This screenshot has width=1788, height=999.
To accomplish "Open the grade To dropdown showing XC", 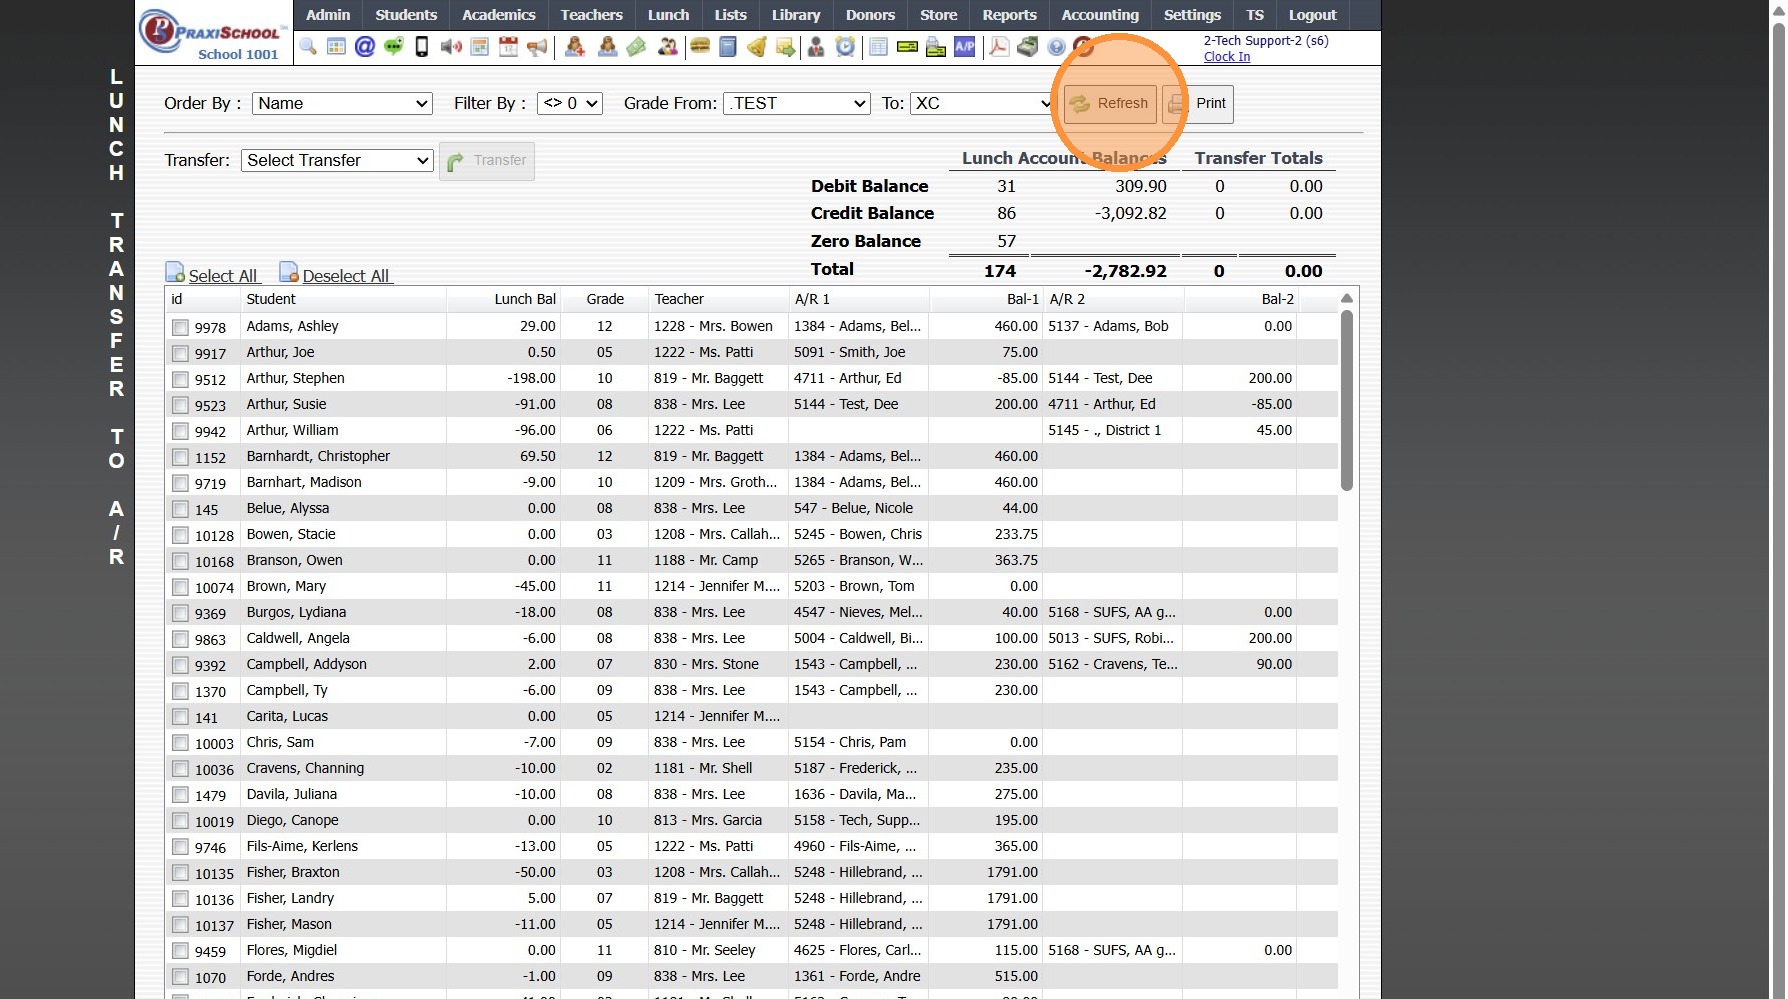I will coord(981,103).
